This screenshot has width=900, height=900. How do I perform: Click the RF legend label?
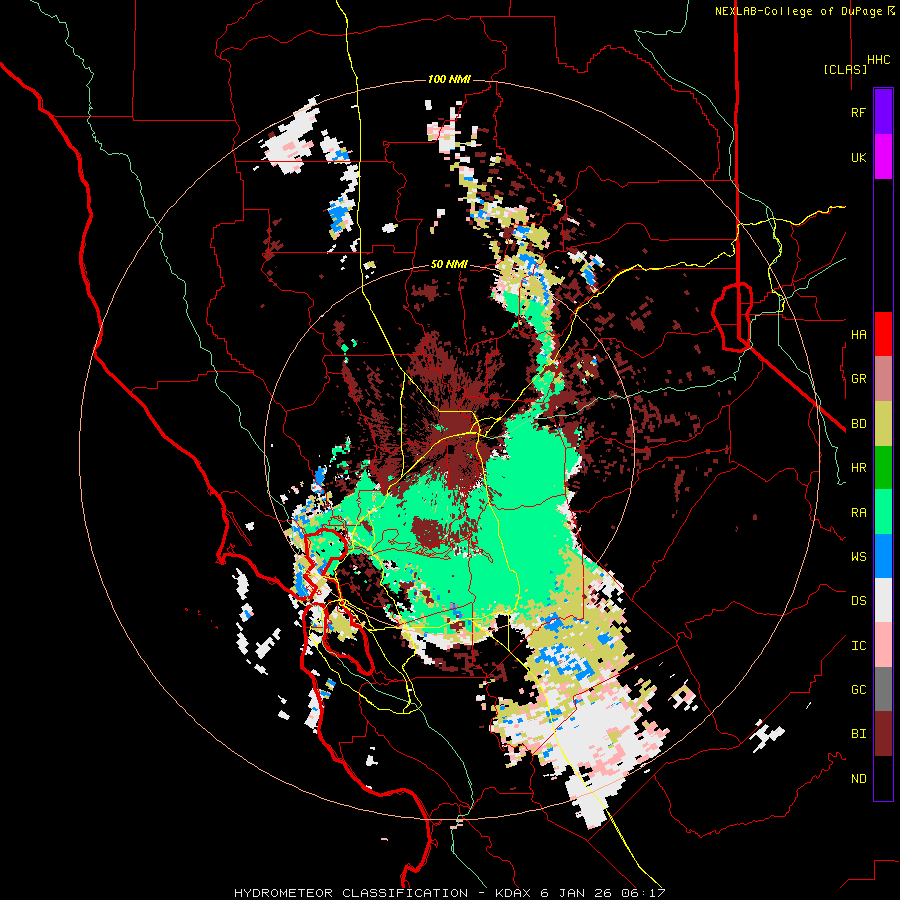pos(858,113)
